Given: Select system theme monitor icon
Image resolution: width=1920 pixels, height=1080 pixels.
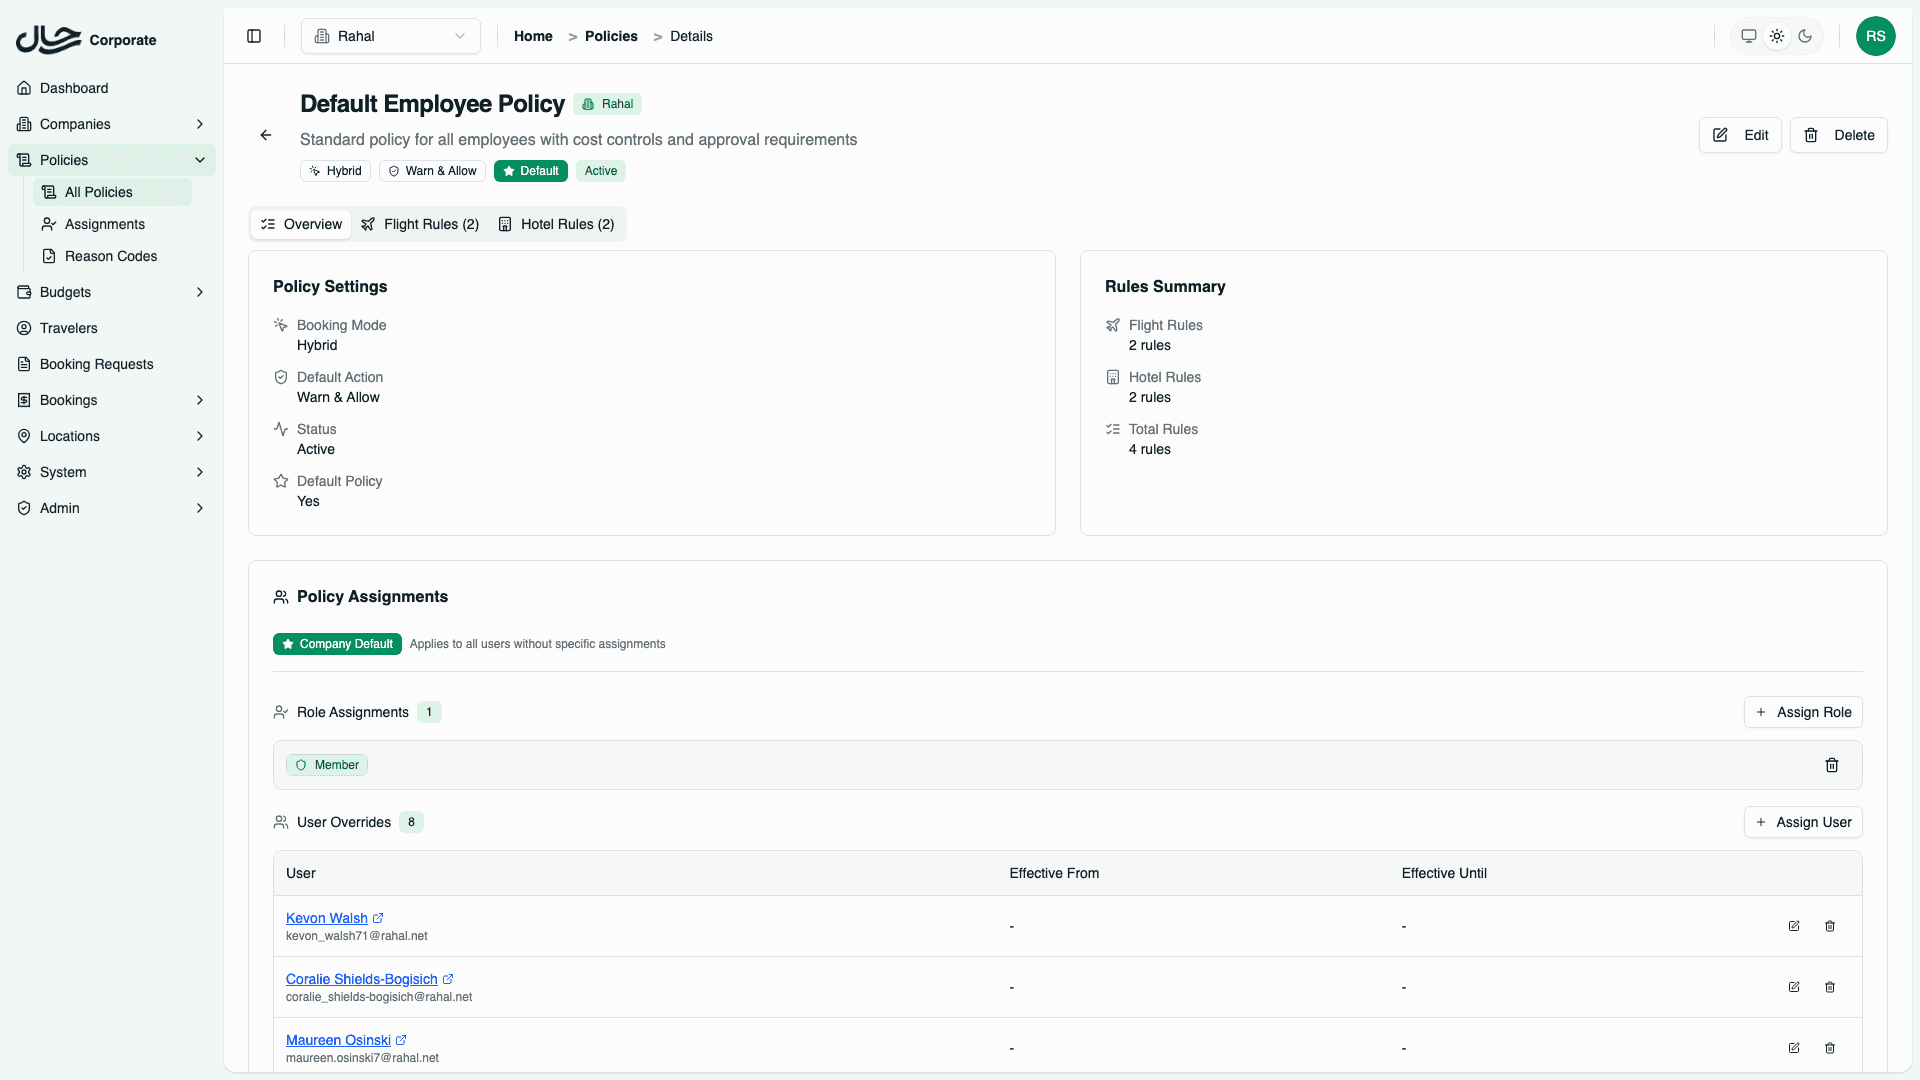Looking at the screenshot, I should [1748, 36].
